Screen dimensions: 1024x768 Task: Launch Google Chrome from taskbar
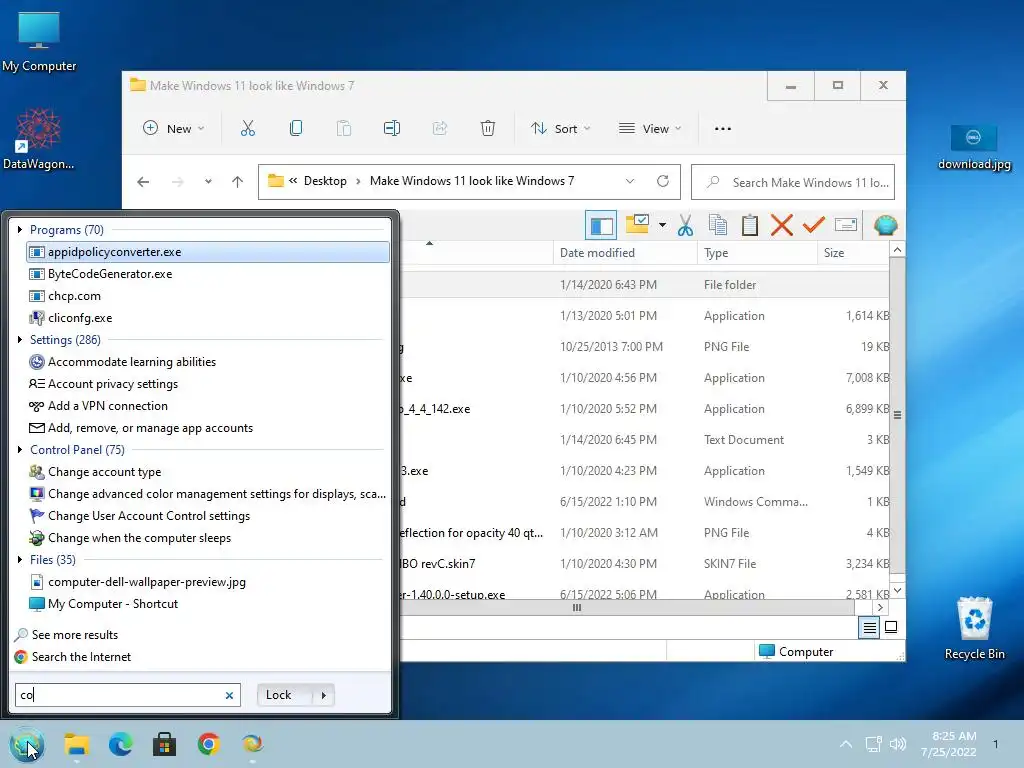[208, 744]
